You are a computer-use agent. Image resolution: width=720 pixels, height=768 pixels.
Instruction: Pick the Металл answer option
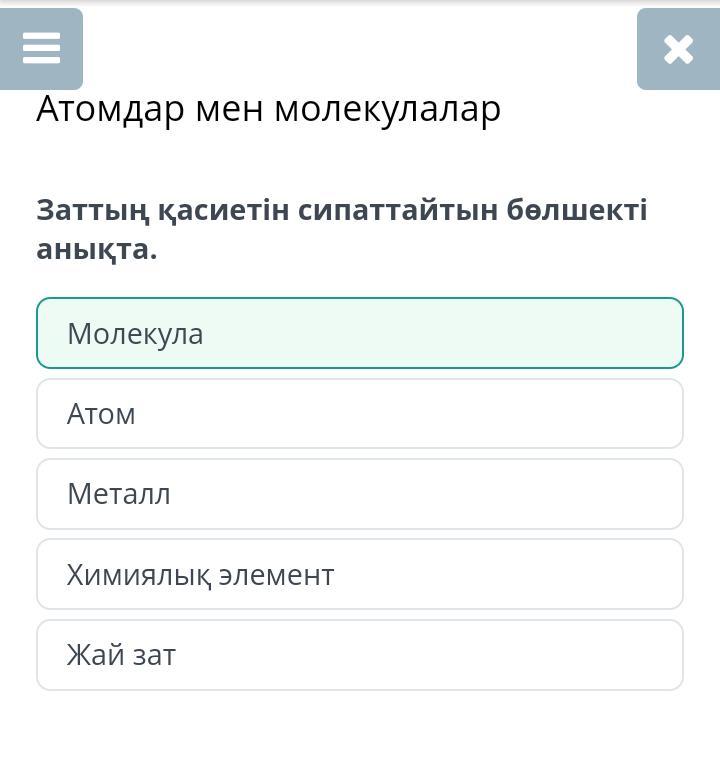(360, 494)
